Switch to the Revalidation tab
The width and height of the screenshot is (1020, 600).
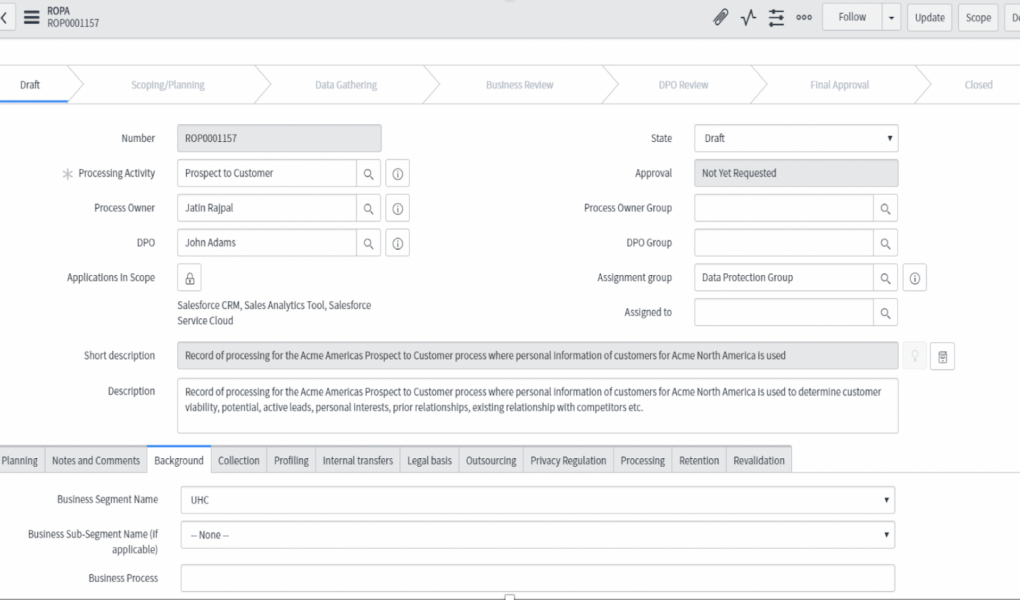pos(759,460)
